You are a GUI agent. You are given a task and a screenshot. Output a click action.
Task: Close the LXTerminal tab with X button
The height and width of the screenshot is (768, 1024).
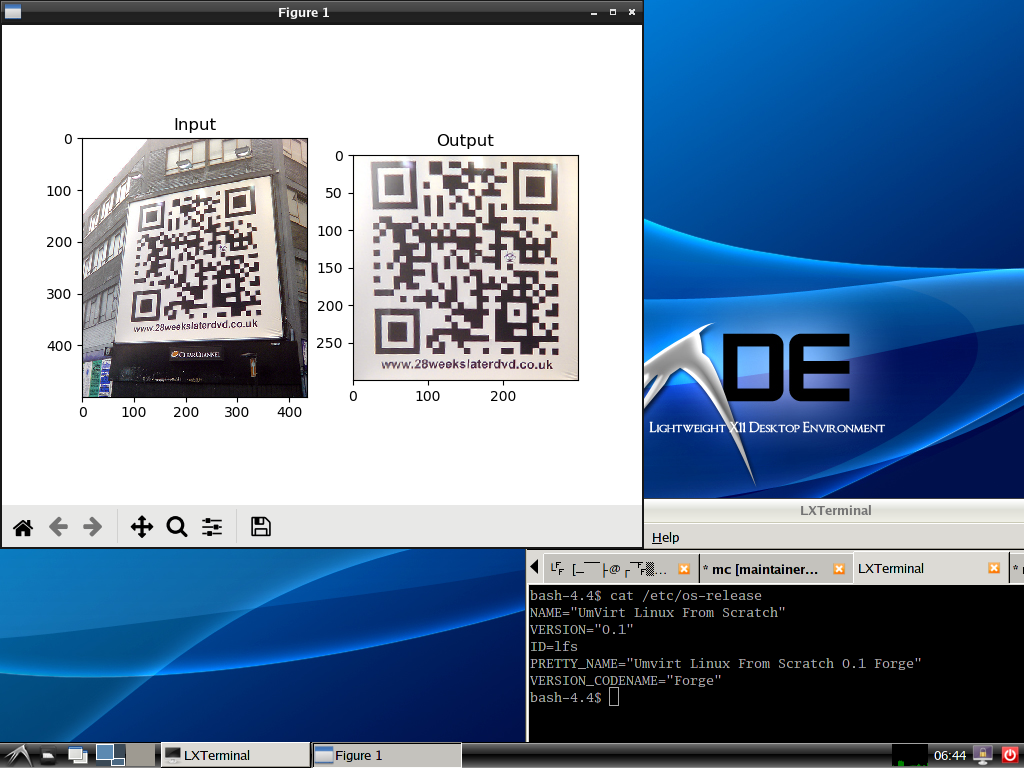click(x=994, y=568)
